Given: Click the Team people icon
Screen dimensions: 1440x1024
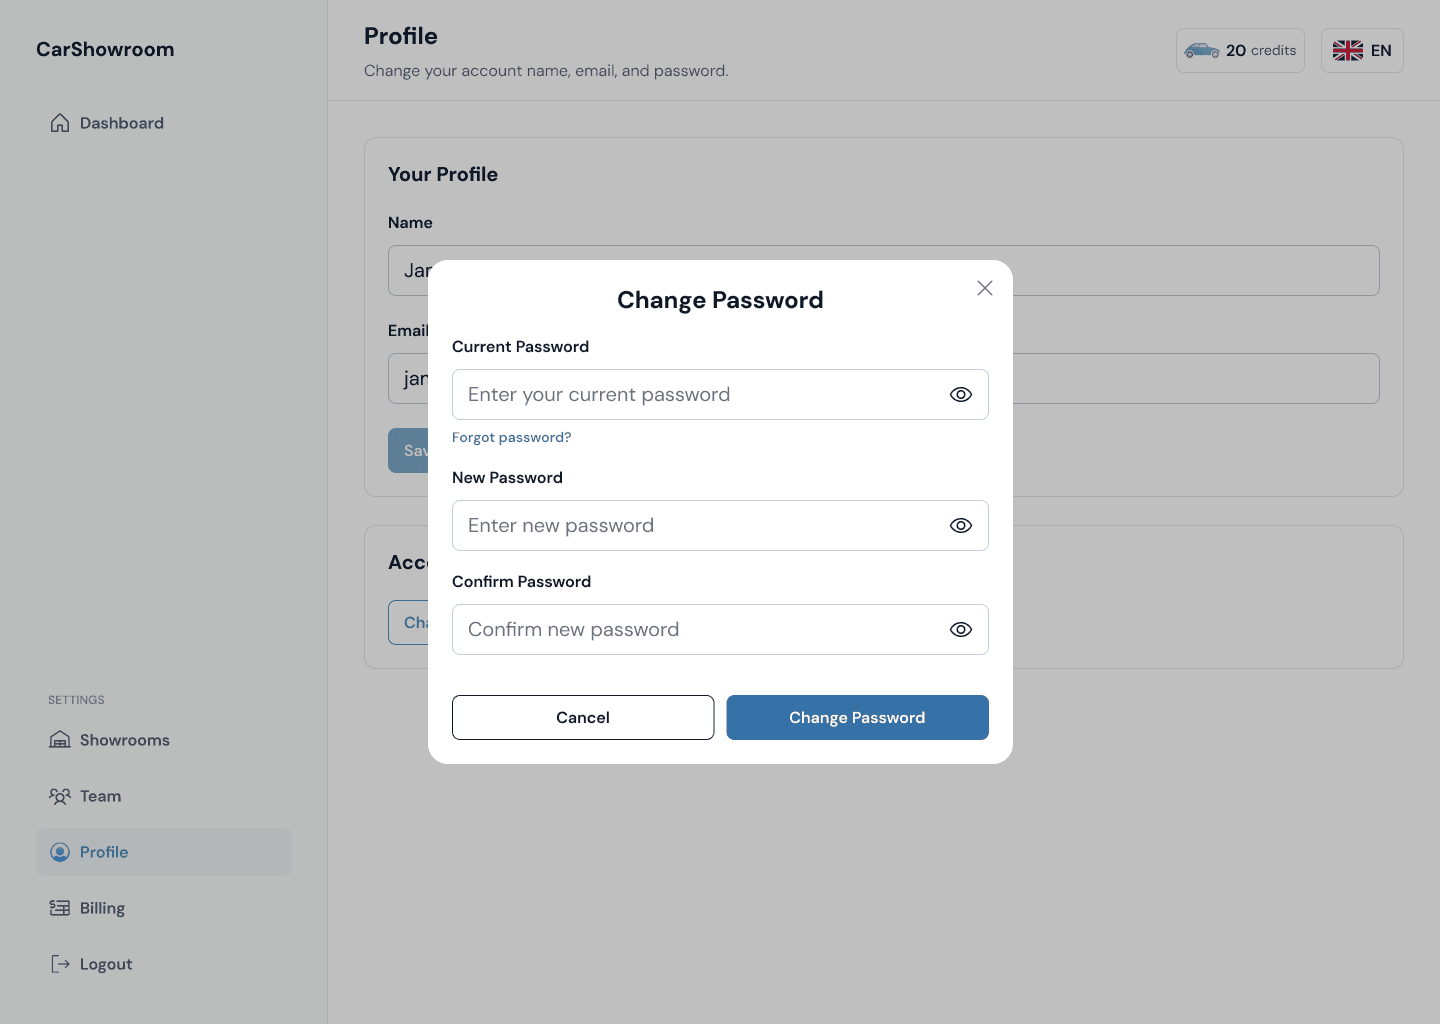Looking at the screenshot, I should [60, 796].
